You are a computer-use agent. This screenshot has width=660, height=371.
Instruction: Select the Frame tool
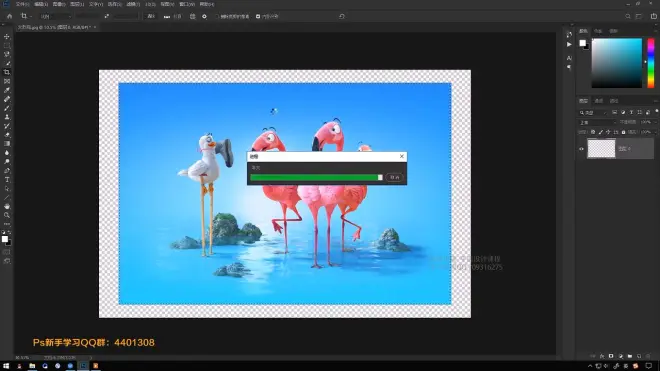coord(7,81)
